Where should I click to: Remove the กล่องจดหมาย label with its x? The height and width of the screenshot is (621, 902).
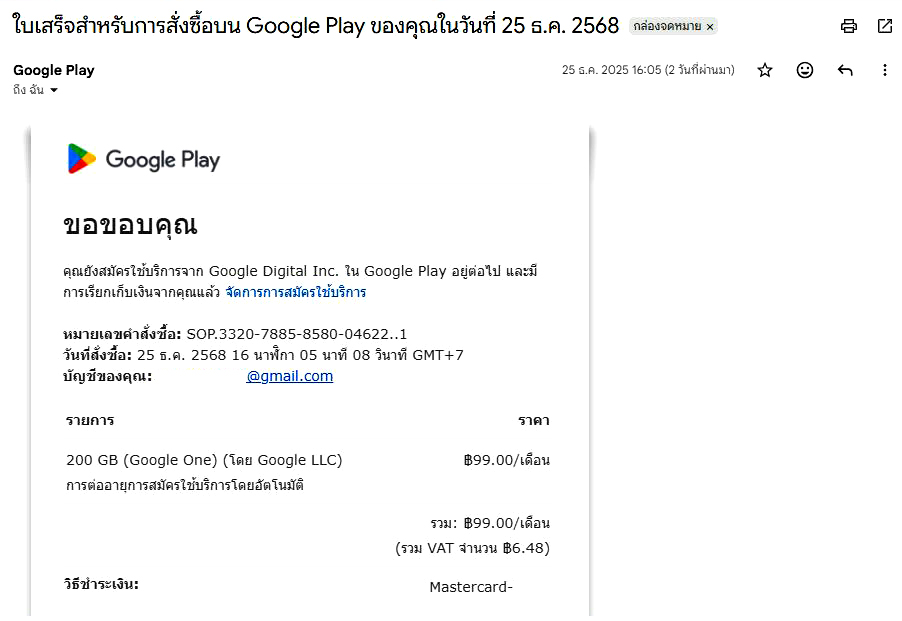(710, 27)
